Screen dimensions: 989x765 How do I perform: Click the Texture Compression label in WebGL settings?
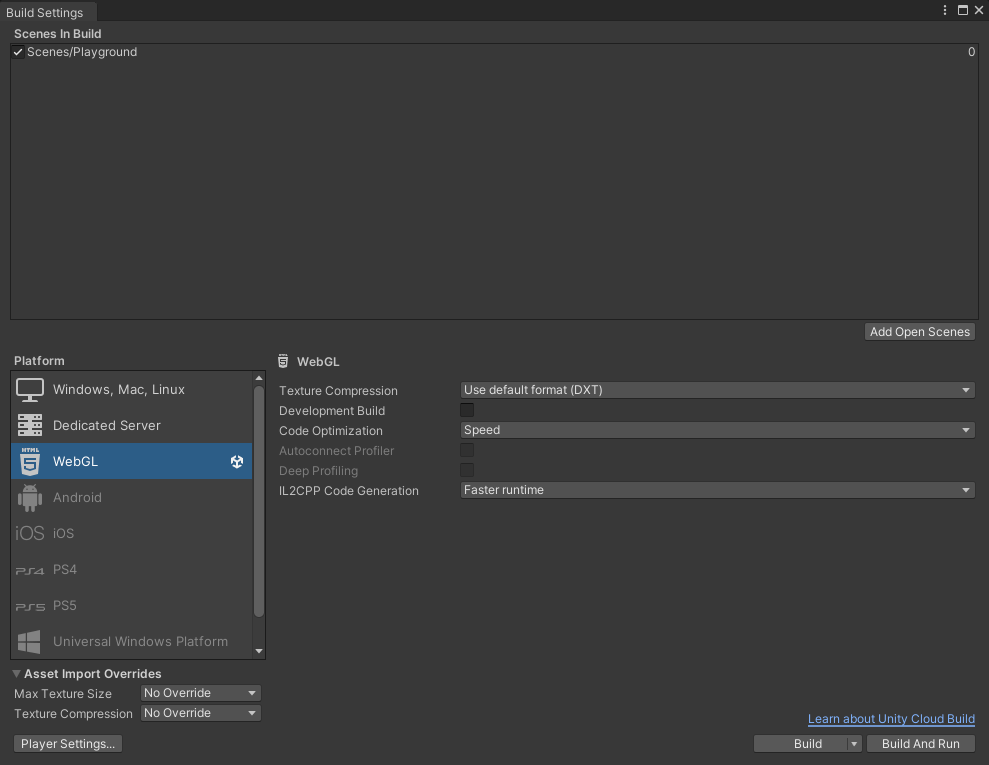(x=338, y=391)
